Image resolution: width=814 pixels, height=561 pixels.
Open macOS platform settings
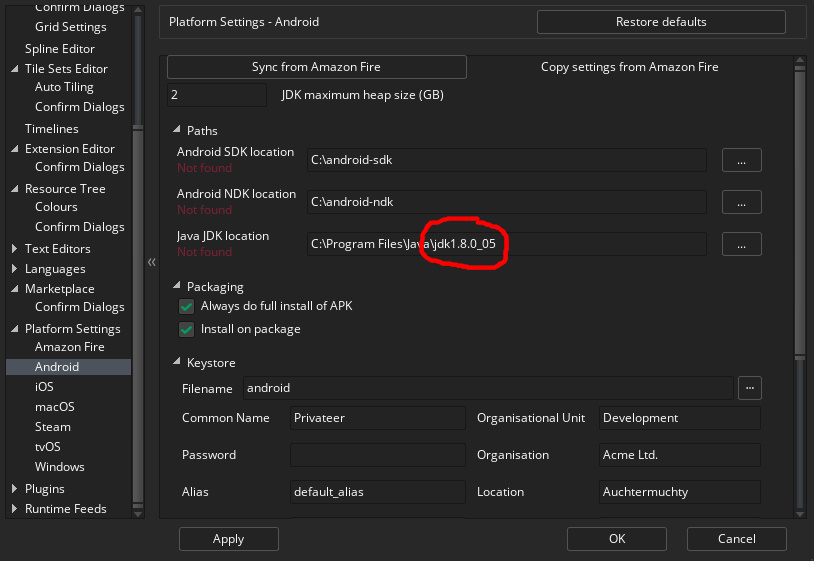coord(55,407)
